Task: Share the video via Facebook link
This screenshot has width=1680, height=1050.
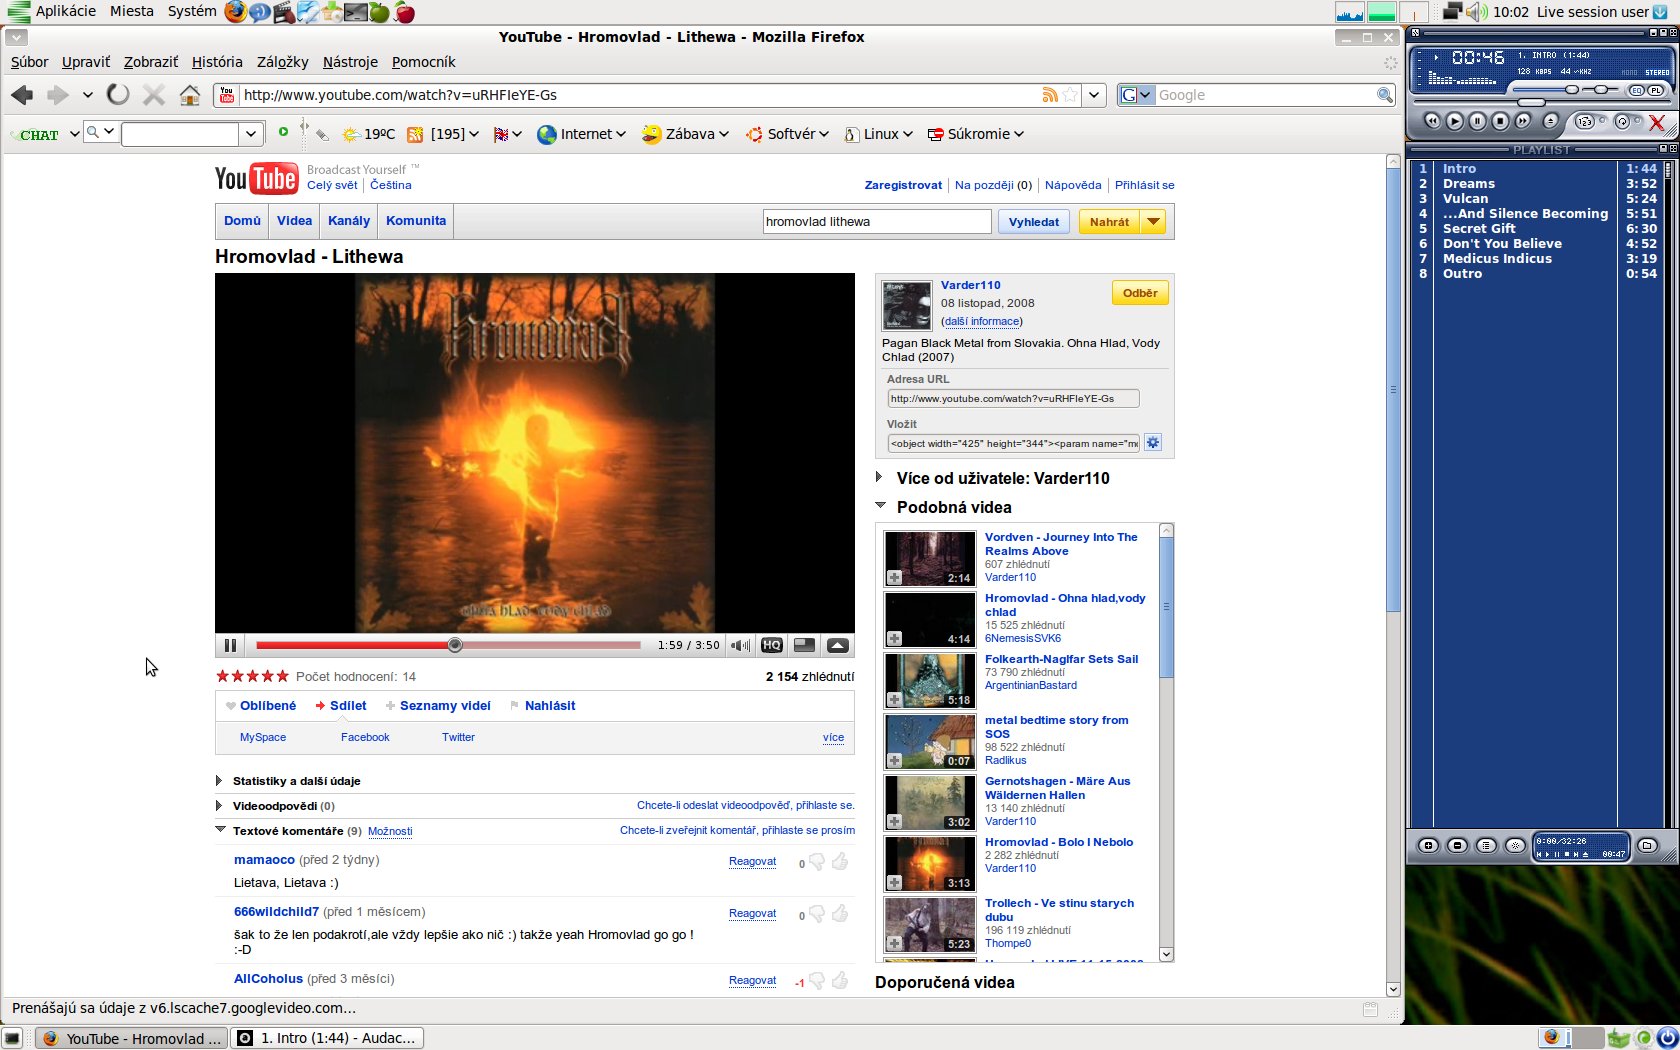Action: tap(365, 737)
